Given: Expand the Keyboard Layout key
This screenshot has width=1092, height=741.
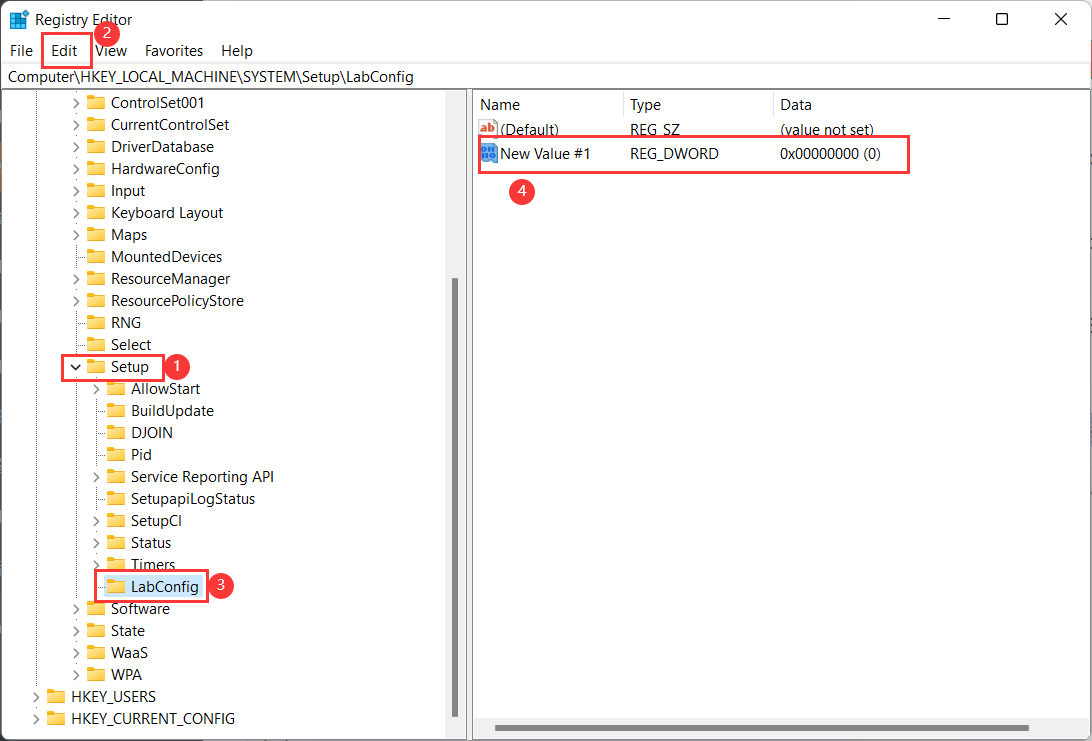Looking at the screenshot, I should click(x=77, y=213).
